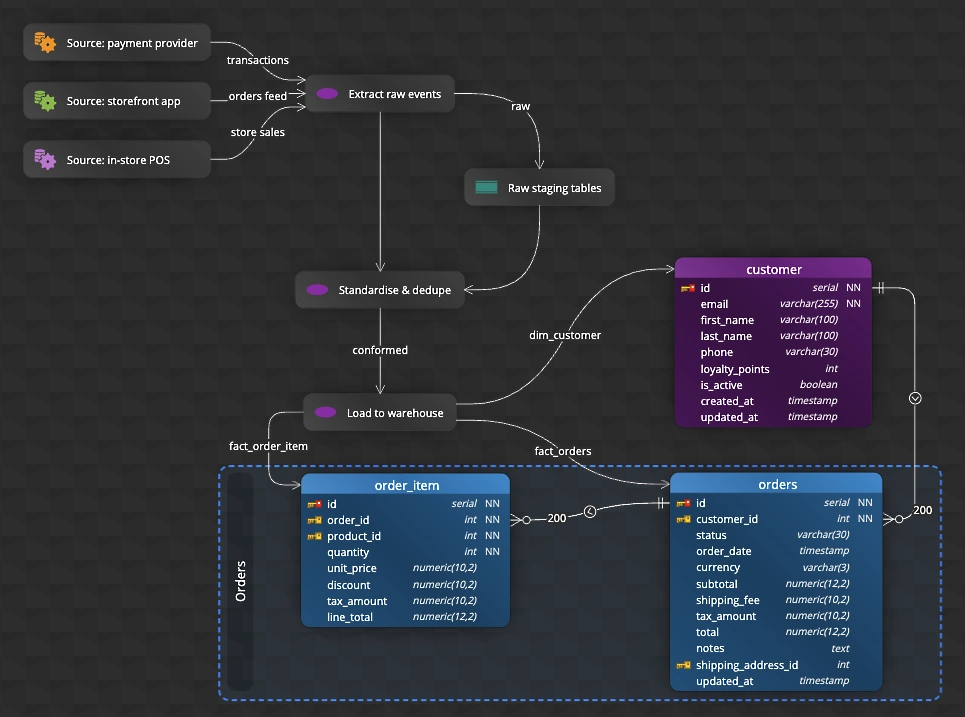Select the purple ellipse on Extract raw events

(x=327, y=94)
